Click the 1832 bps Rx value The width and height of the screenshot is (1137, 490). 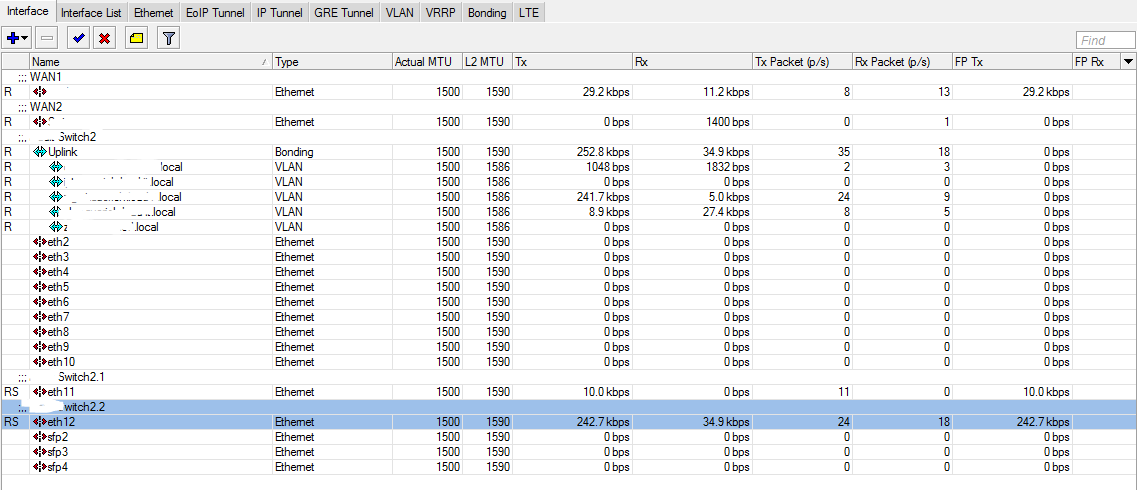tap(727, 167)
